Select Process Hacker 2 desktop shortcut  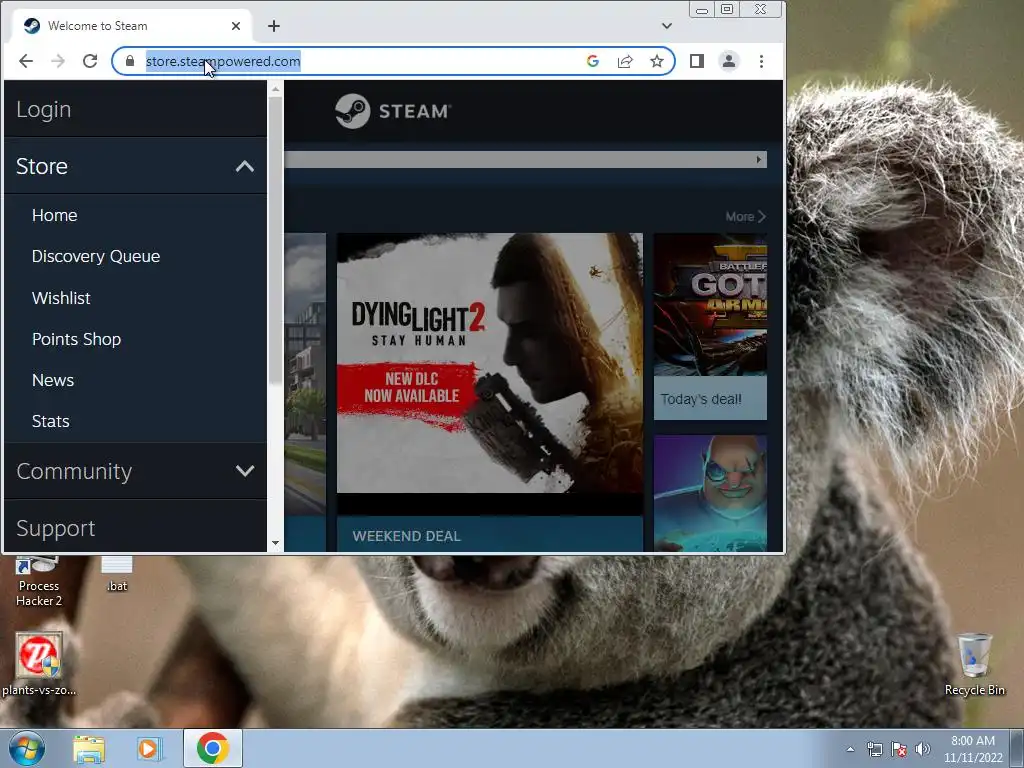(x=39, y=582)
